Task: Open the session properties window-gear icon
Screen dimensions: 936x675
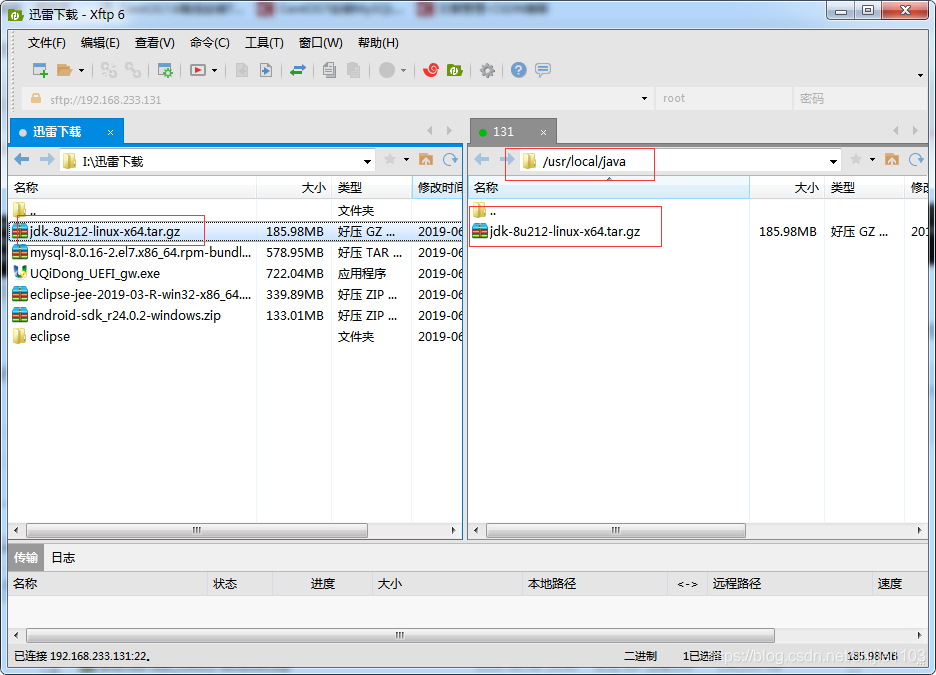Action: point(165,70)
